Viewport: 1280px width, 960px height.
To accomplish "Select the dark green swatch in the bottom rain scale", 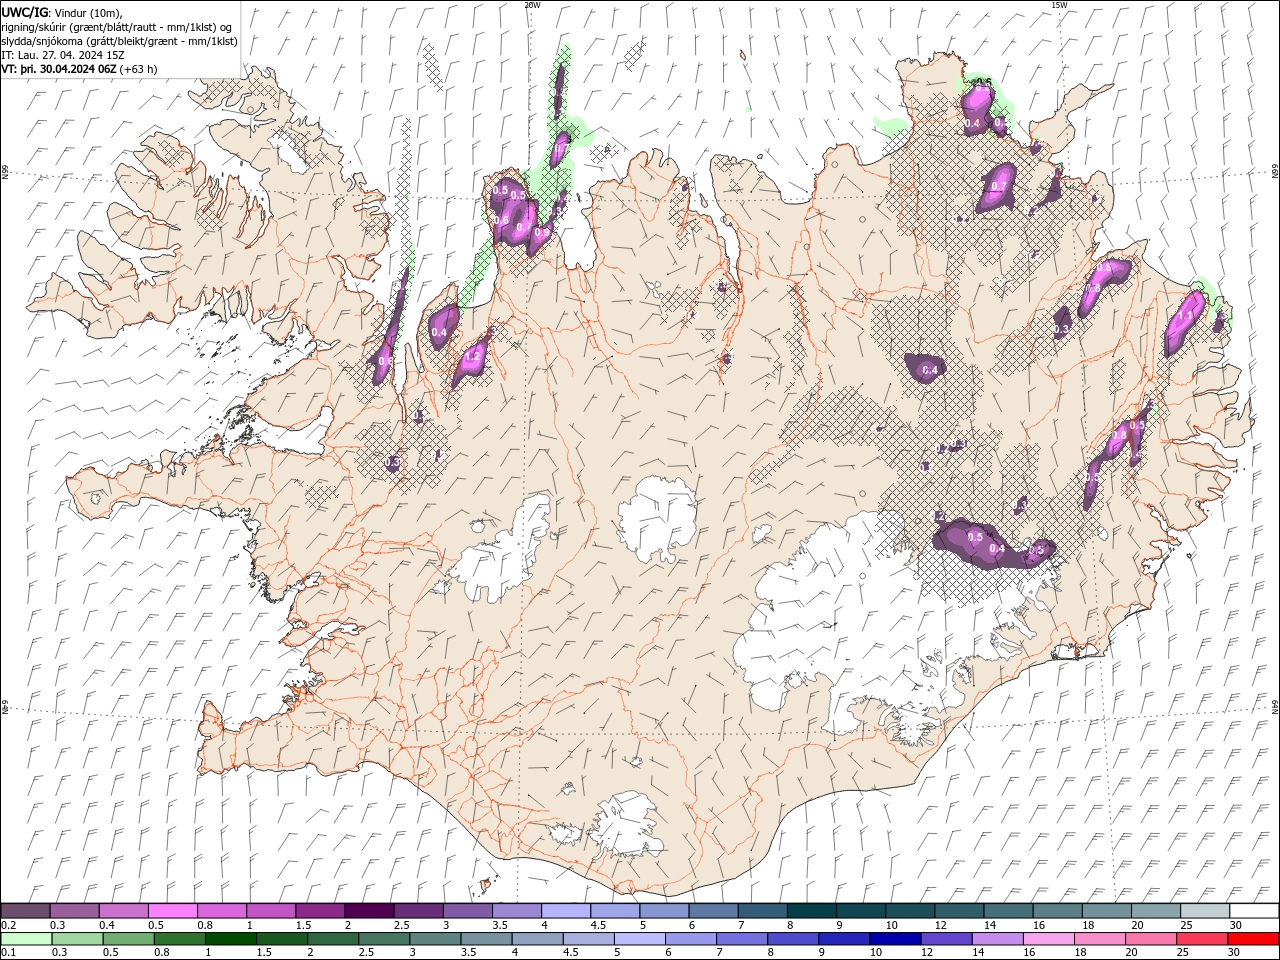I will [231, 939].
